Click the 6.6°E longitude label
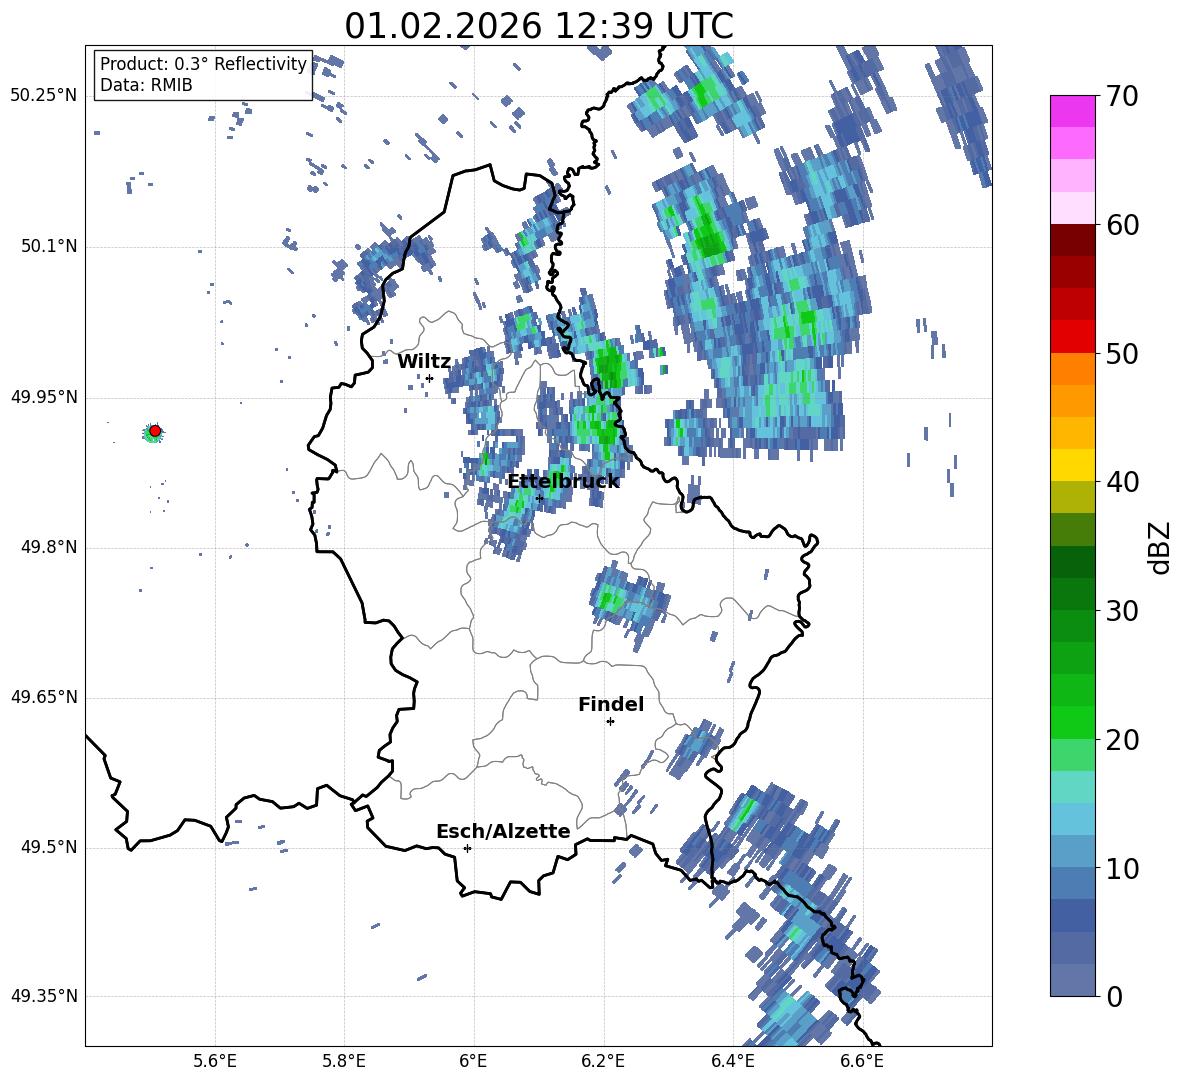1184x1081 pixels. tap(862, 1061)
